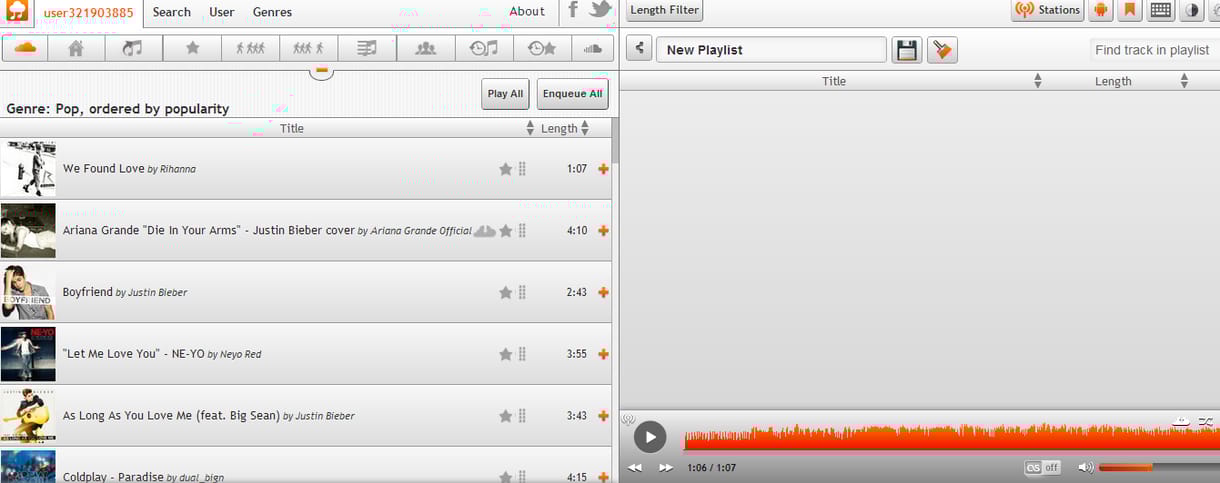
Task: Collapse the panel with the orange minus handle
Action: click(321, 71)
